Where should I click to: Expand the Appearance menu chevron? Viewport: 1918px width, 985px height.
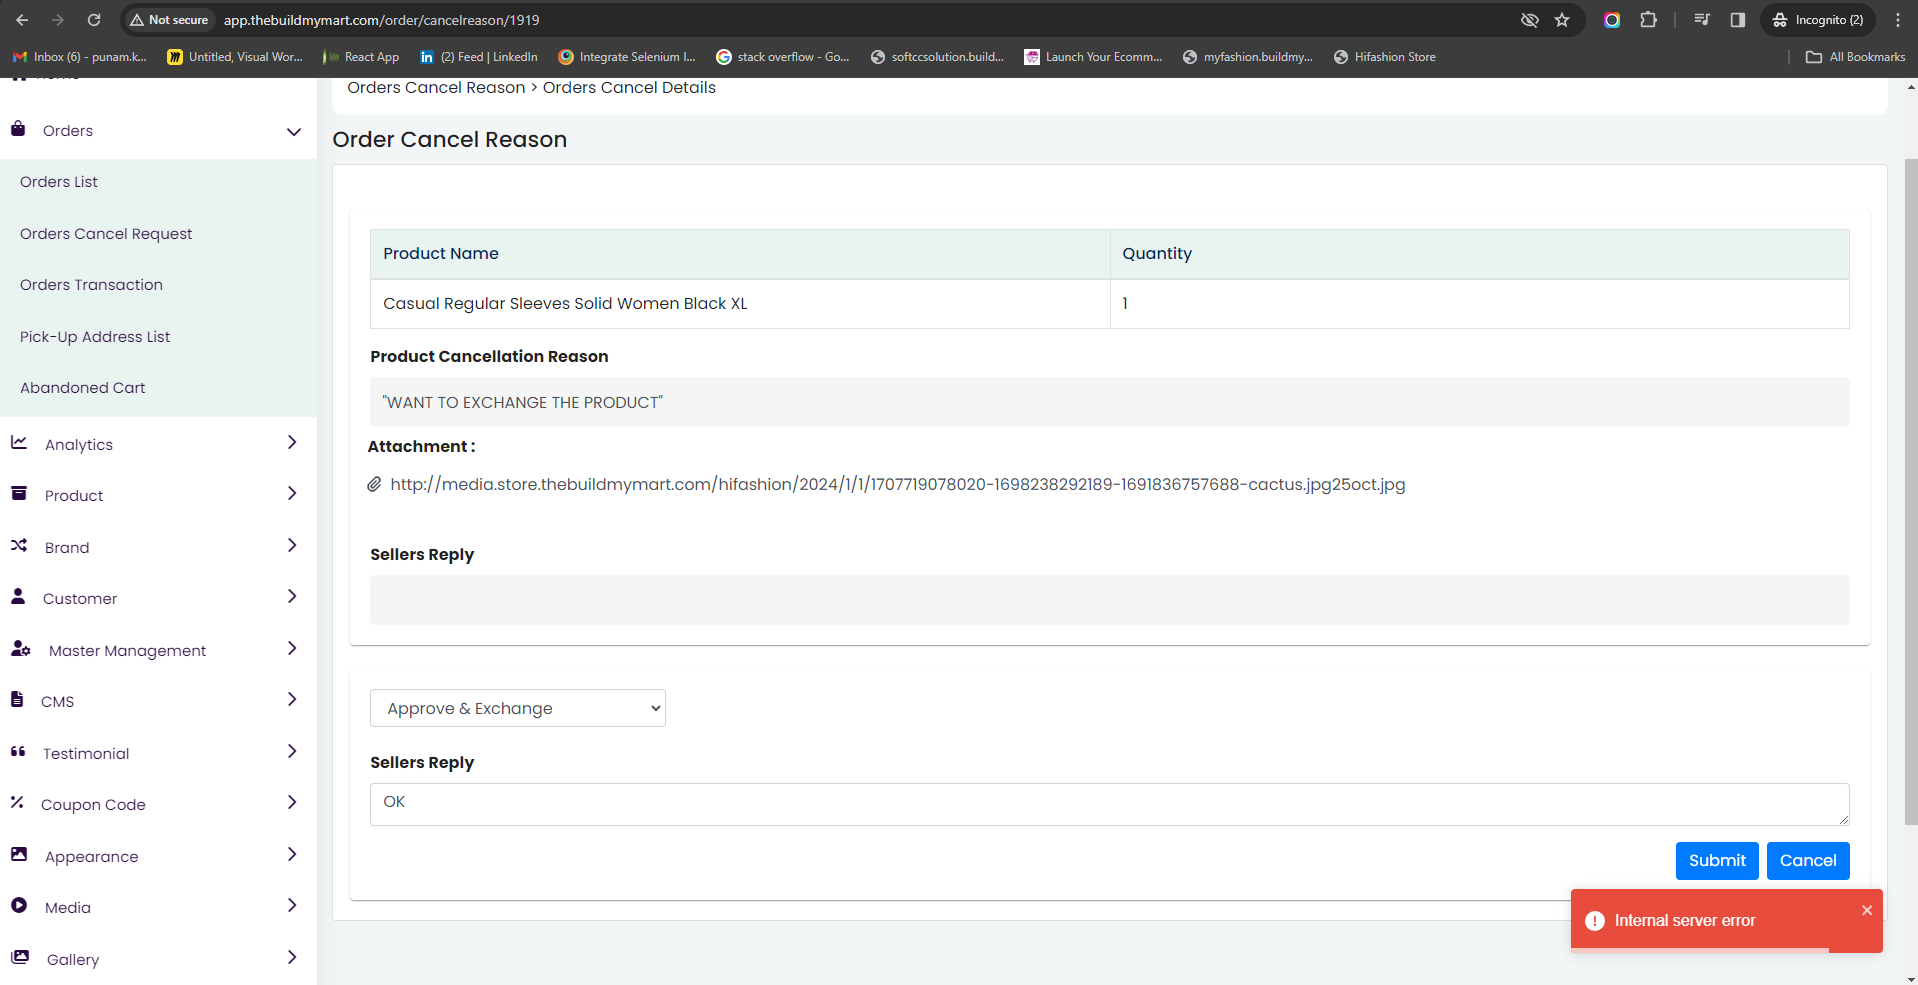(x=292, y=854)
